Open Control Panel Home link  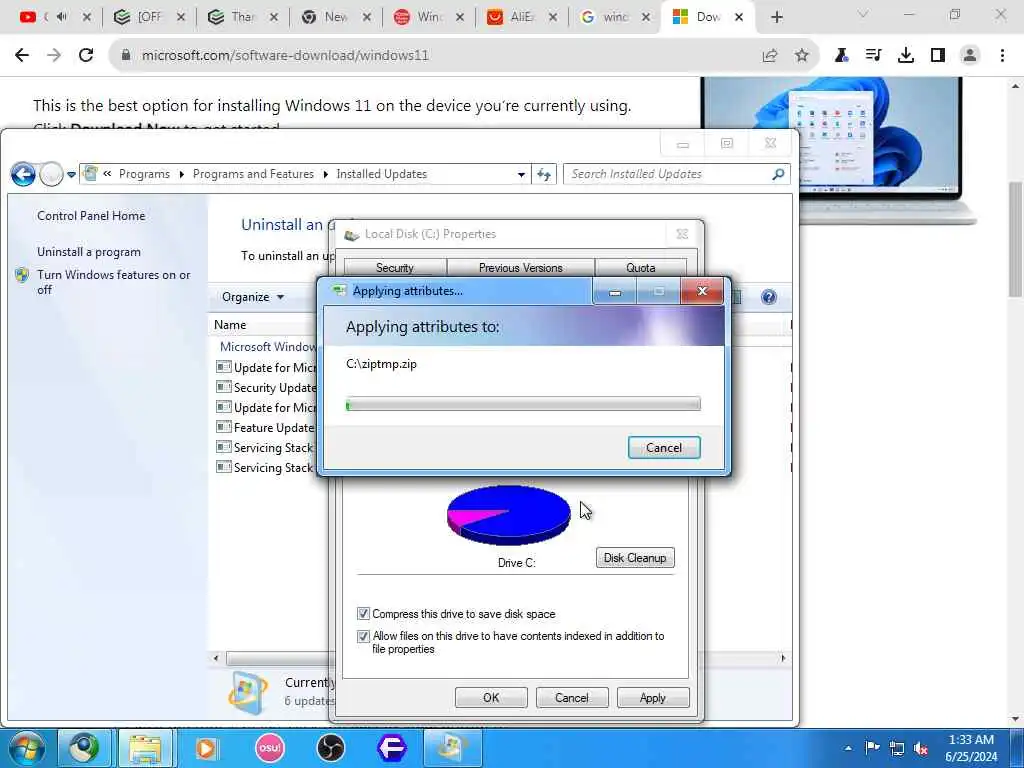(91, 216)
